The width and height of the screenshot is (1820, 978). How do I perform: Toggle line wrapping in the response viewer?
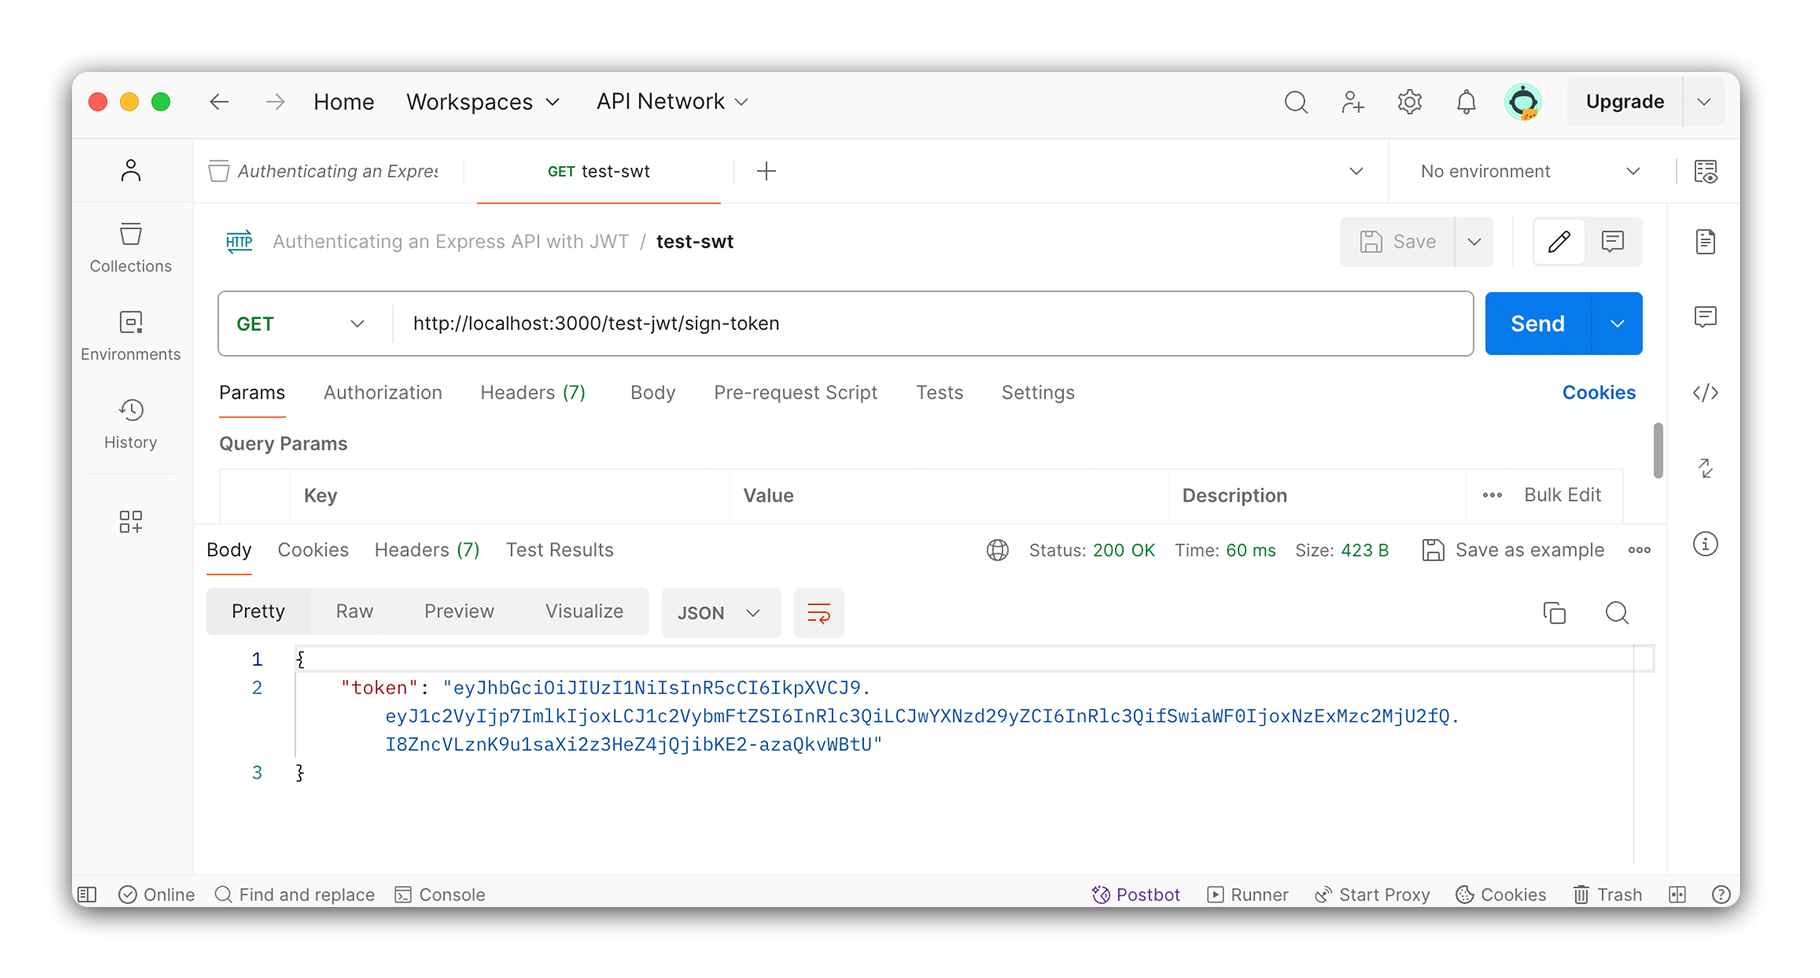(x=819, y=612)
